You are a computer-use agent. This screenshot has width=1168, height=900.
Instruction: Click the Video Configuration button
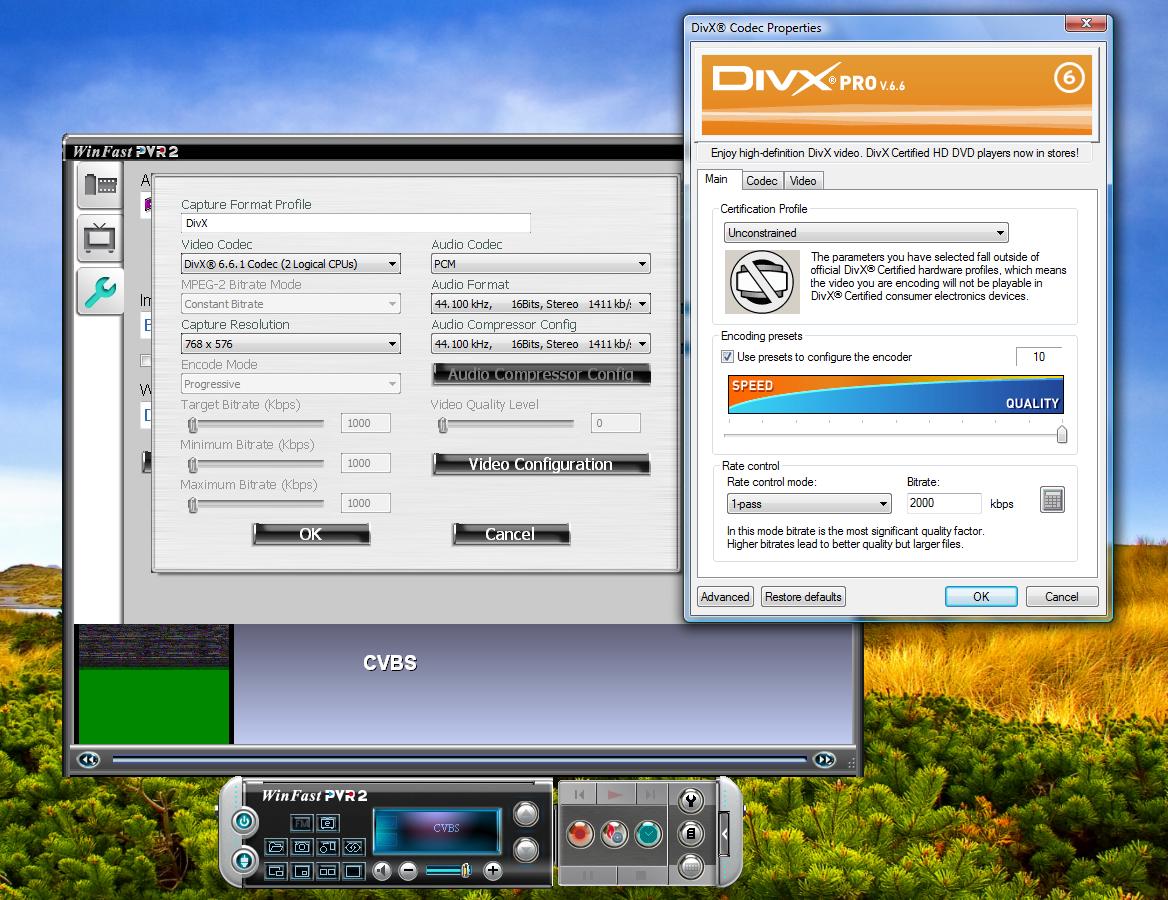541,464
